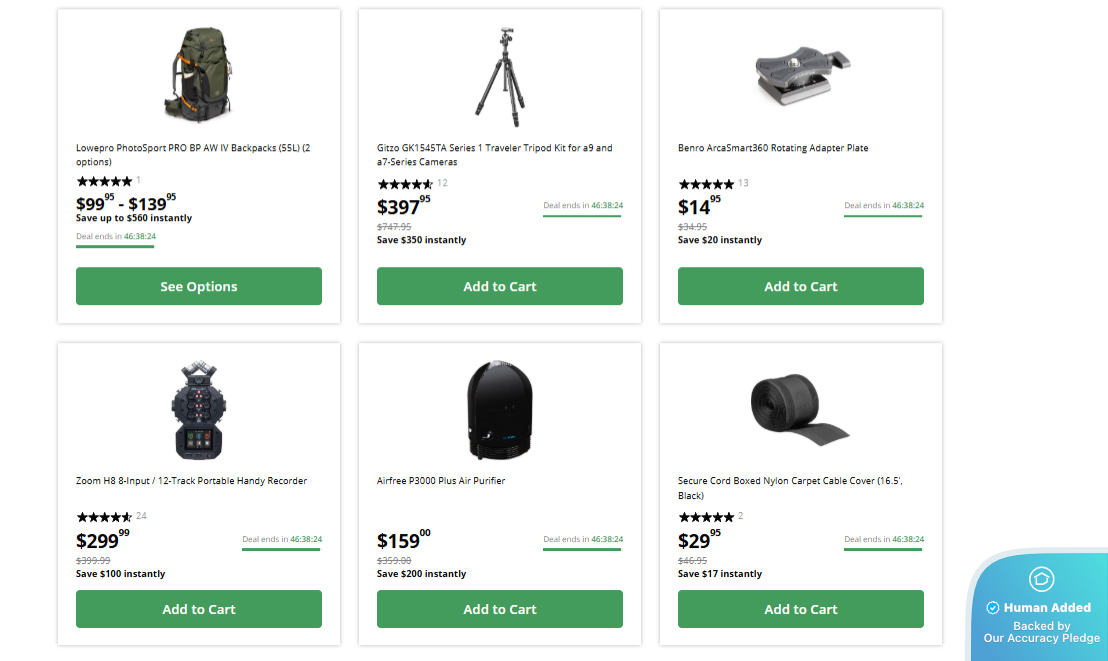Viewport: 1108px width, 661px height.
Task: Open the Zoom H8 recorder image
Action: click(198, 410)
